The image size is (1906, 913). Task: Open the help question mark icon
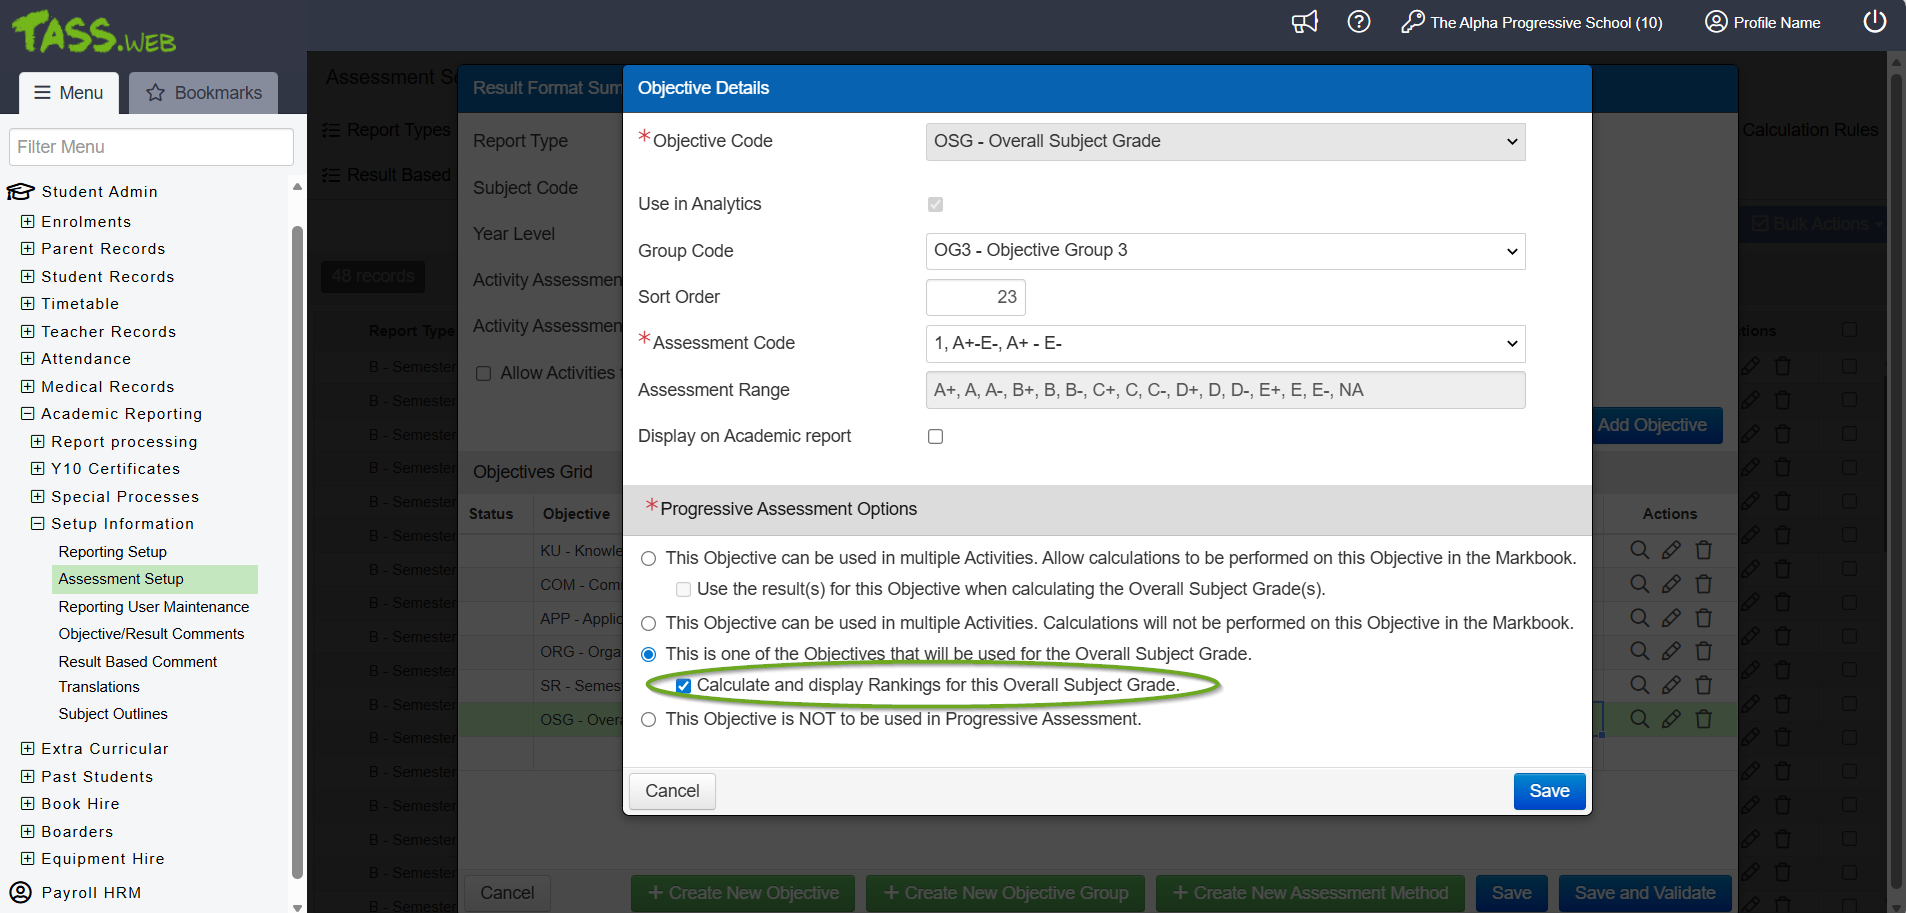[x=1358, y=22]
